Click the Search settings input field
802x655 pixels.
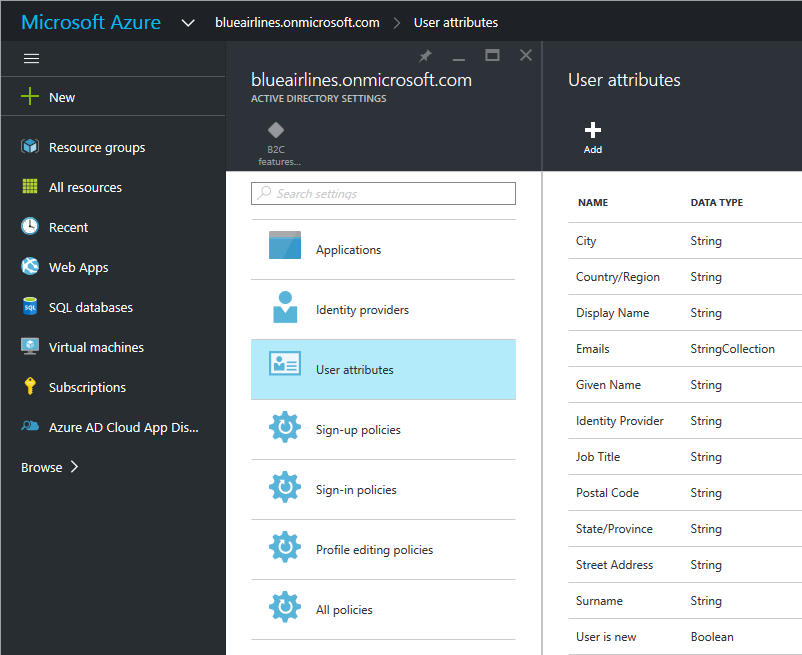tap(383, 193)
